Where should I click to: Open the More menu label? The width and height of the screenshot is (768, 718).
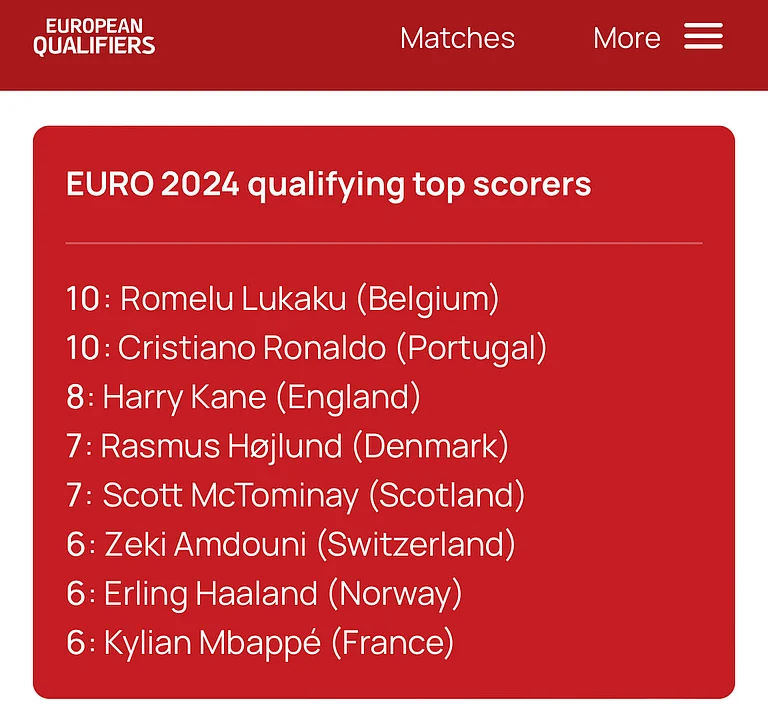pos(626,38)
